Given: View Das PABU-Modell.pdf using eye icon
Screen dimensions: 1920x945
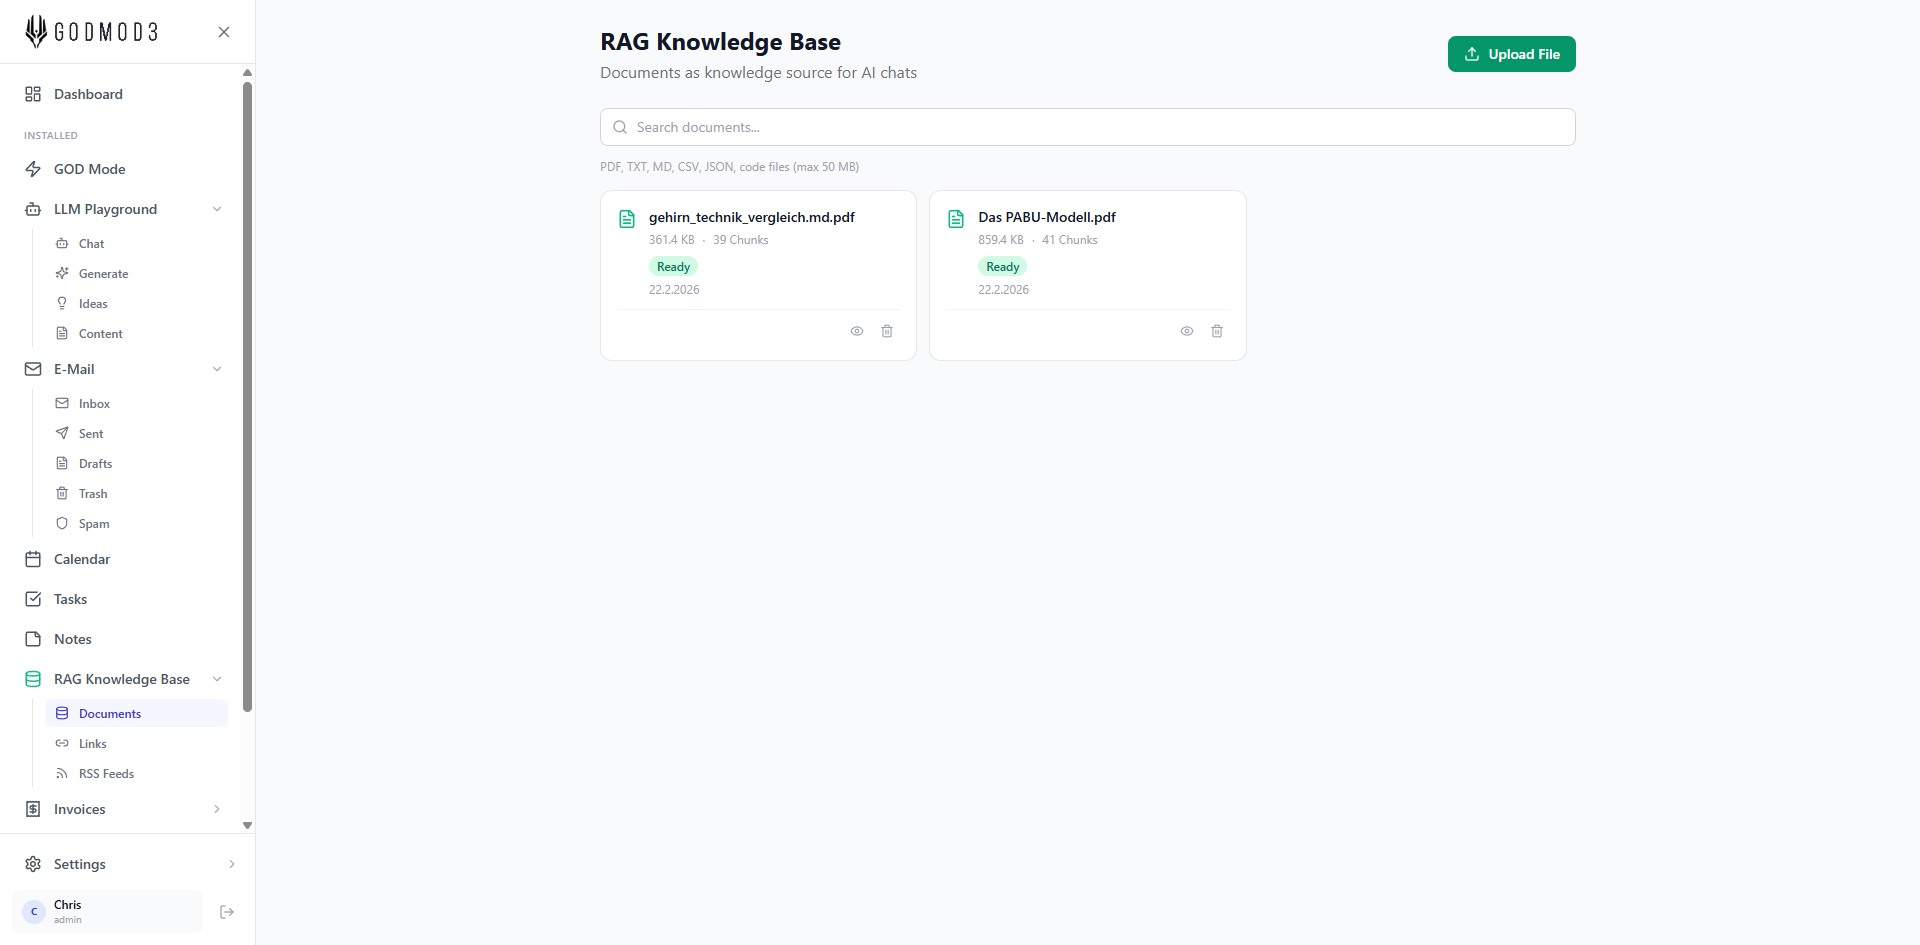Looking at the screenshot, I should [1187, 331].
